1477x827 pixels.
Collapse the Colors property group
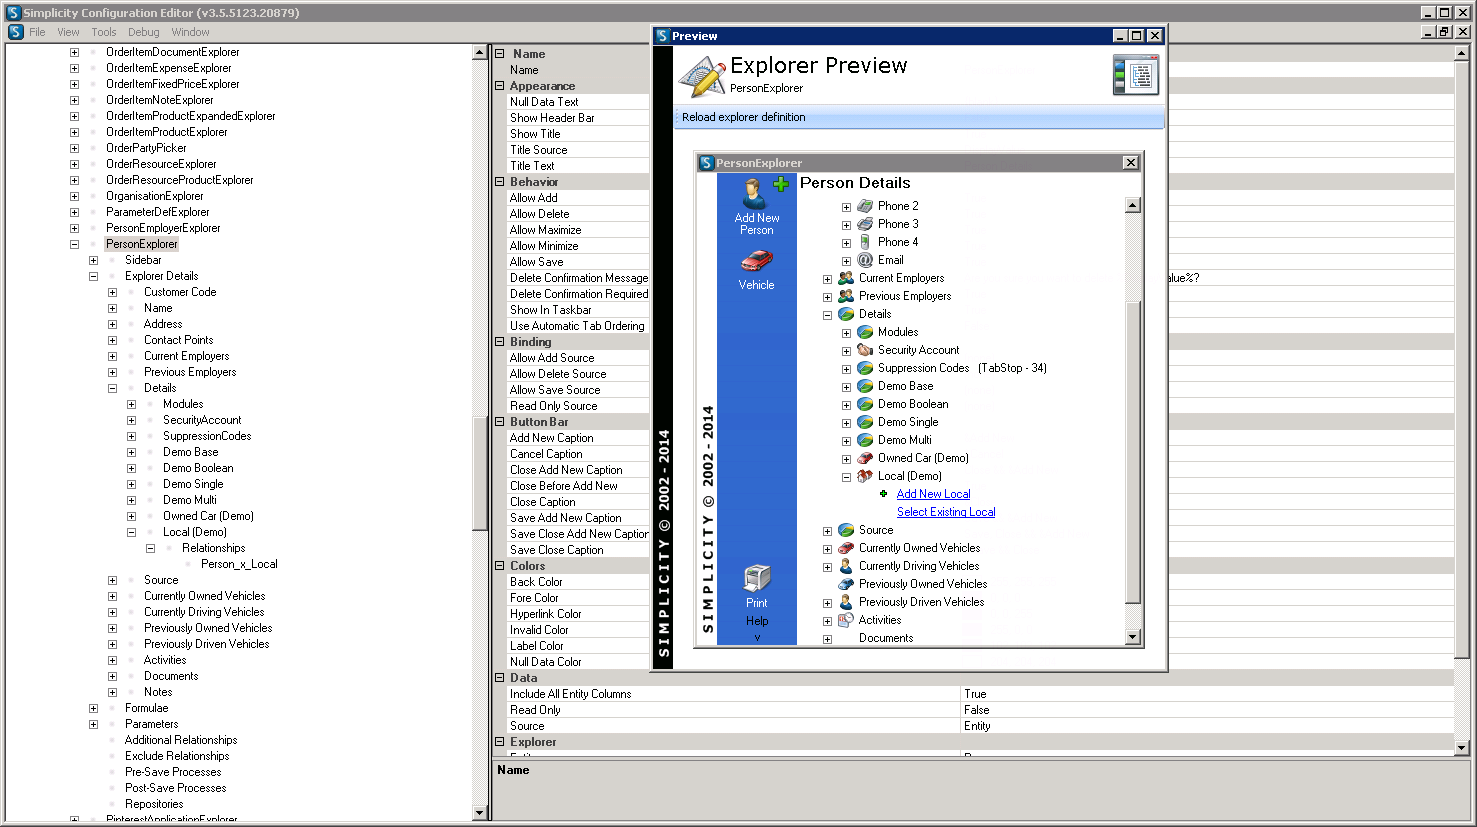coord(499,566)
